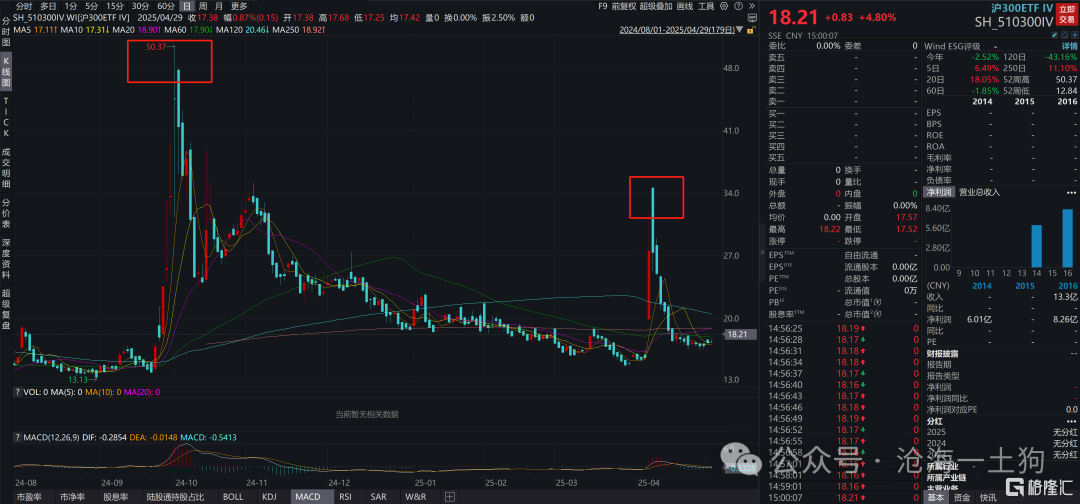Switch chart to 5分 period
Viewport: 1080px width, 504px height.
[92, 6]
